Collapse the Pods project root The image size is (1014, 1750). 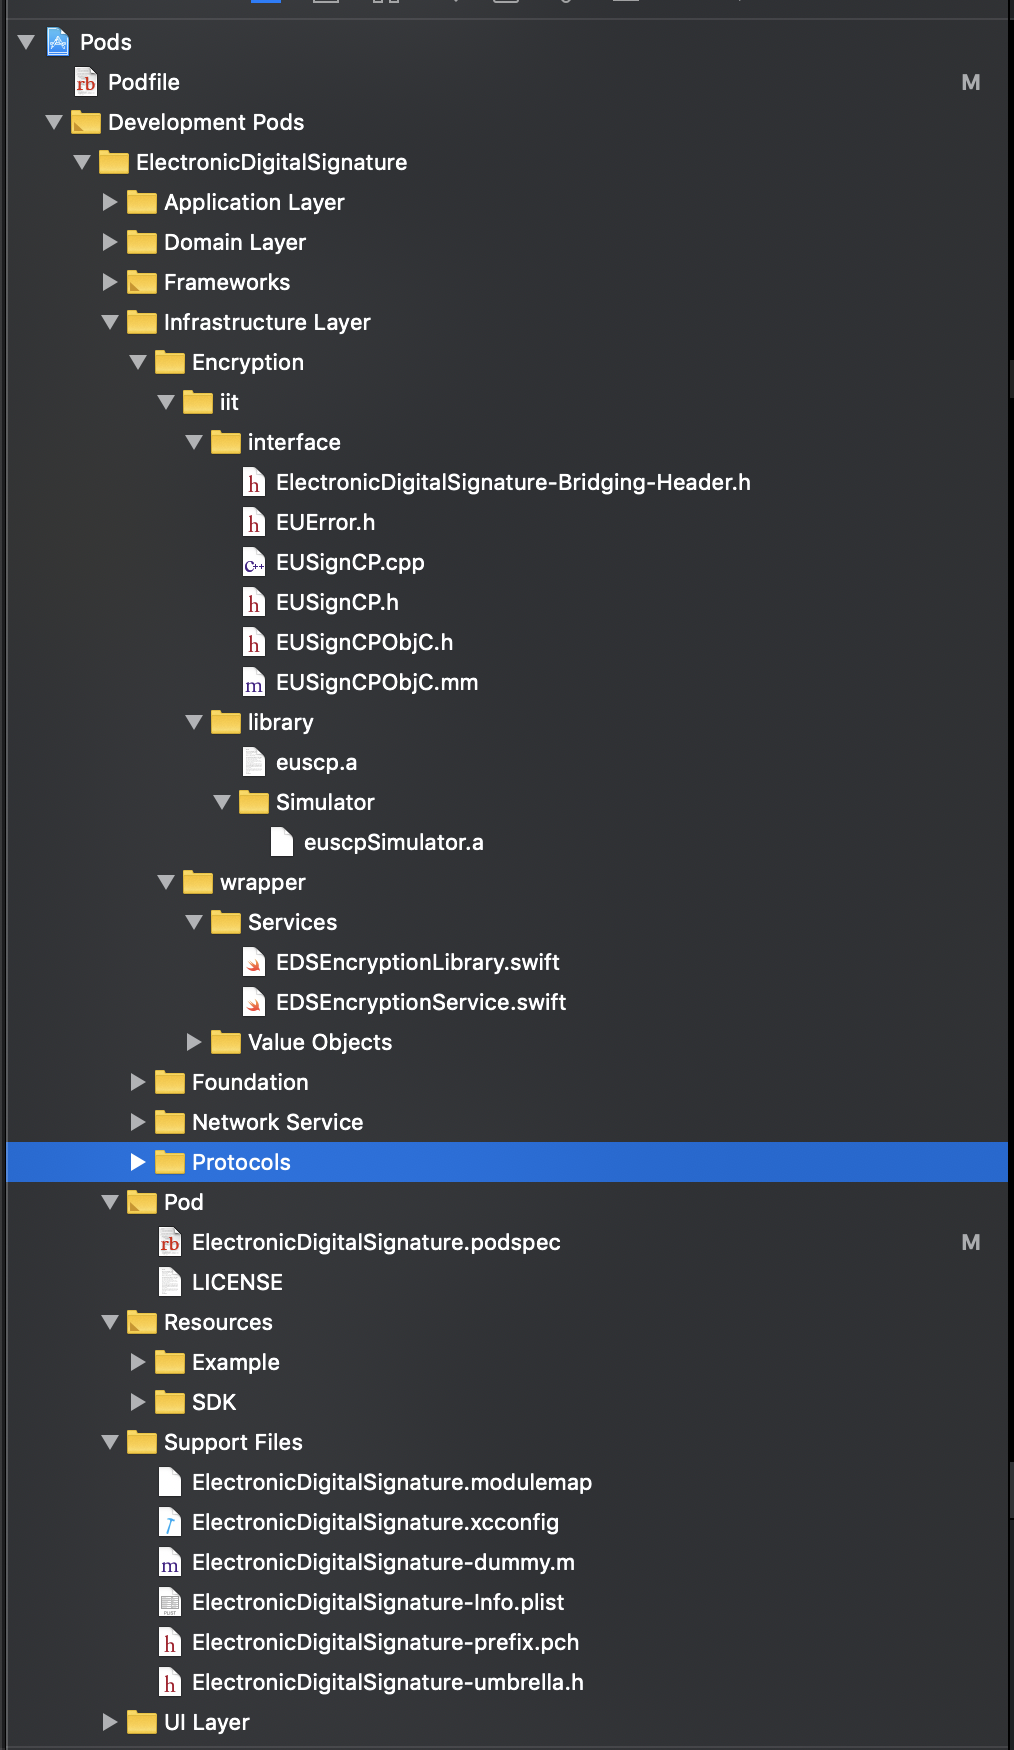tap(26, 42)
